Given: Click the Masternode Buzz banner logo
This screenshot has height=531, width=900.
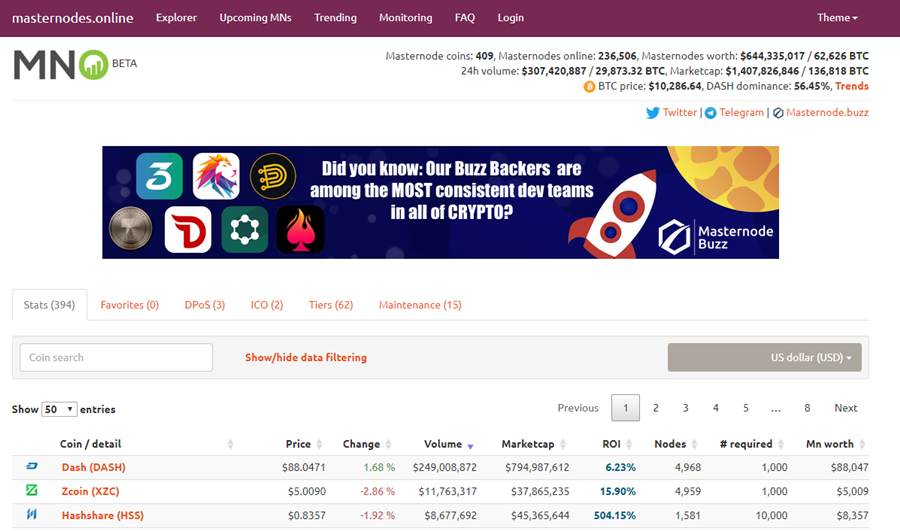Looking at the screenshot, I should pyautogui.click(x=715, y=237).
